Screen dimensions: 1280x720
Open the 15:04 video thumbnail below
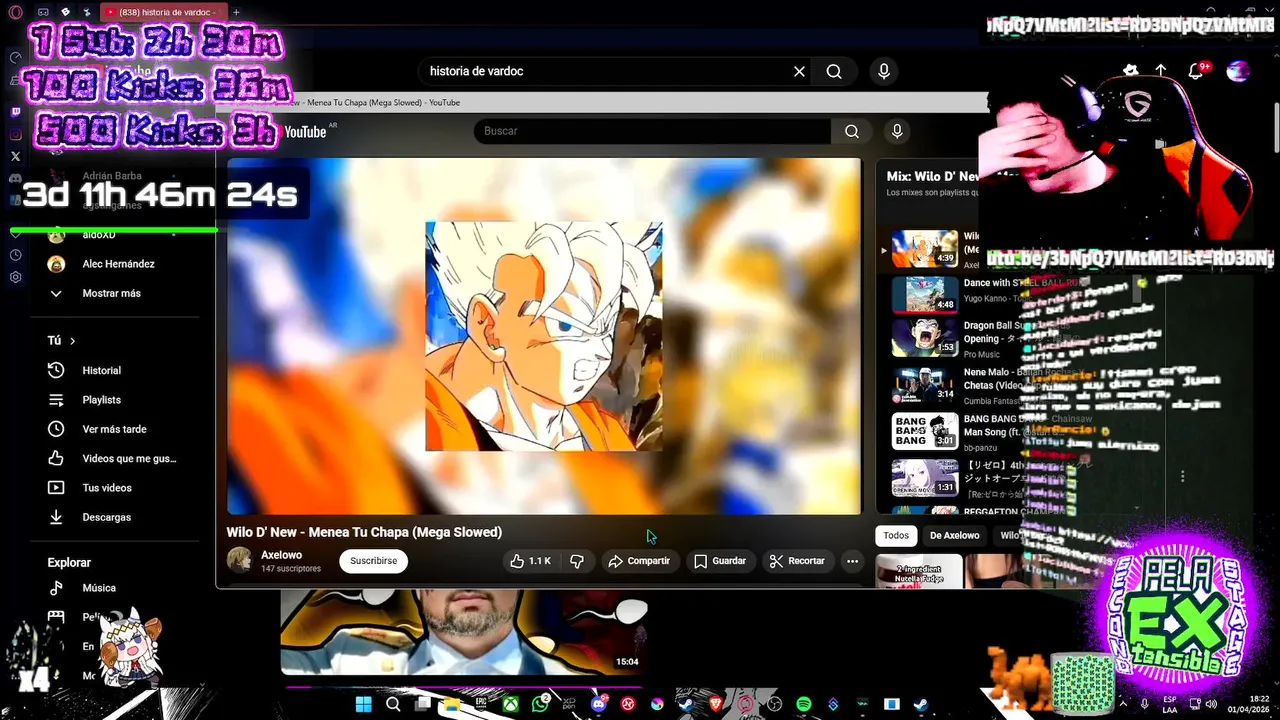click(464, 632)
